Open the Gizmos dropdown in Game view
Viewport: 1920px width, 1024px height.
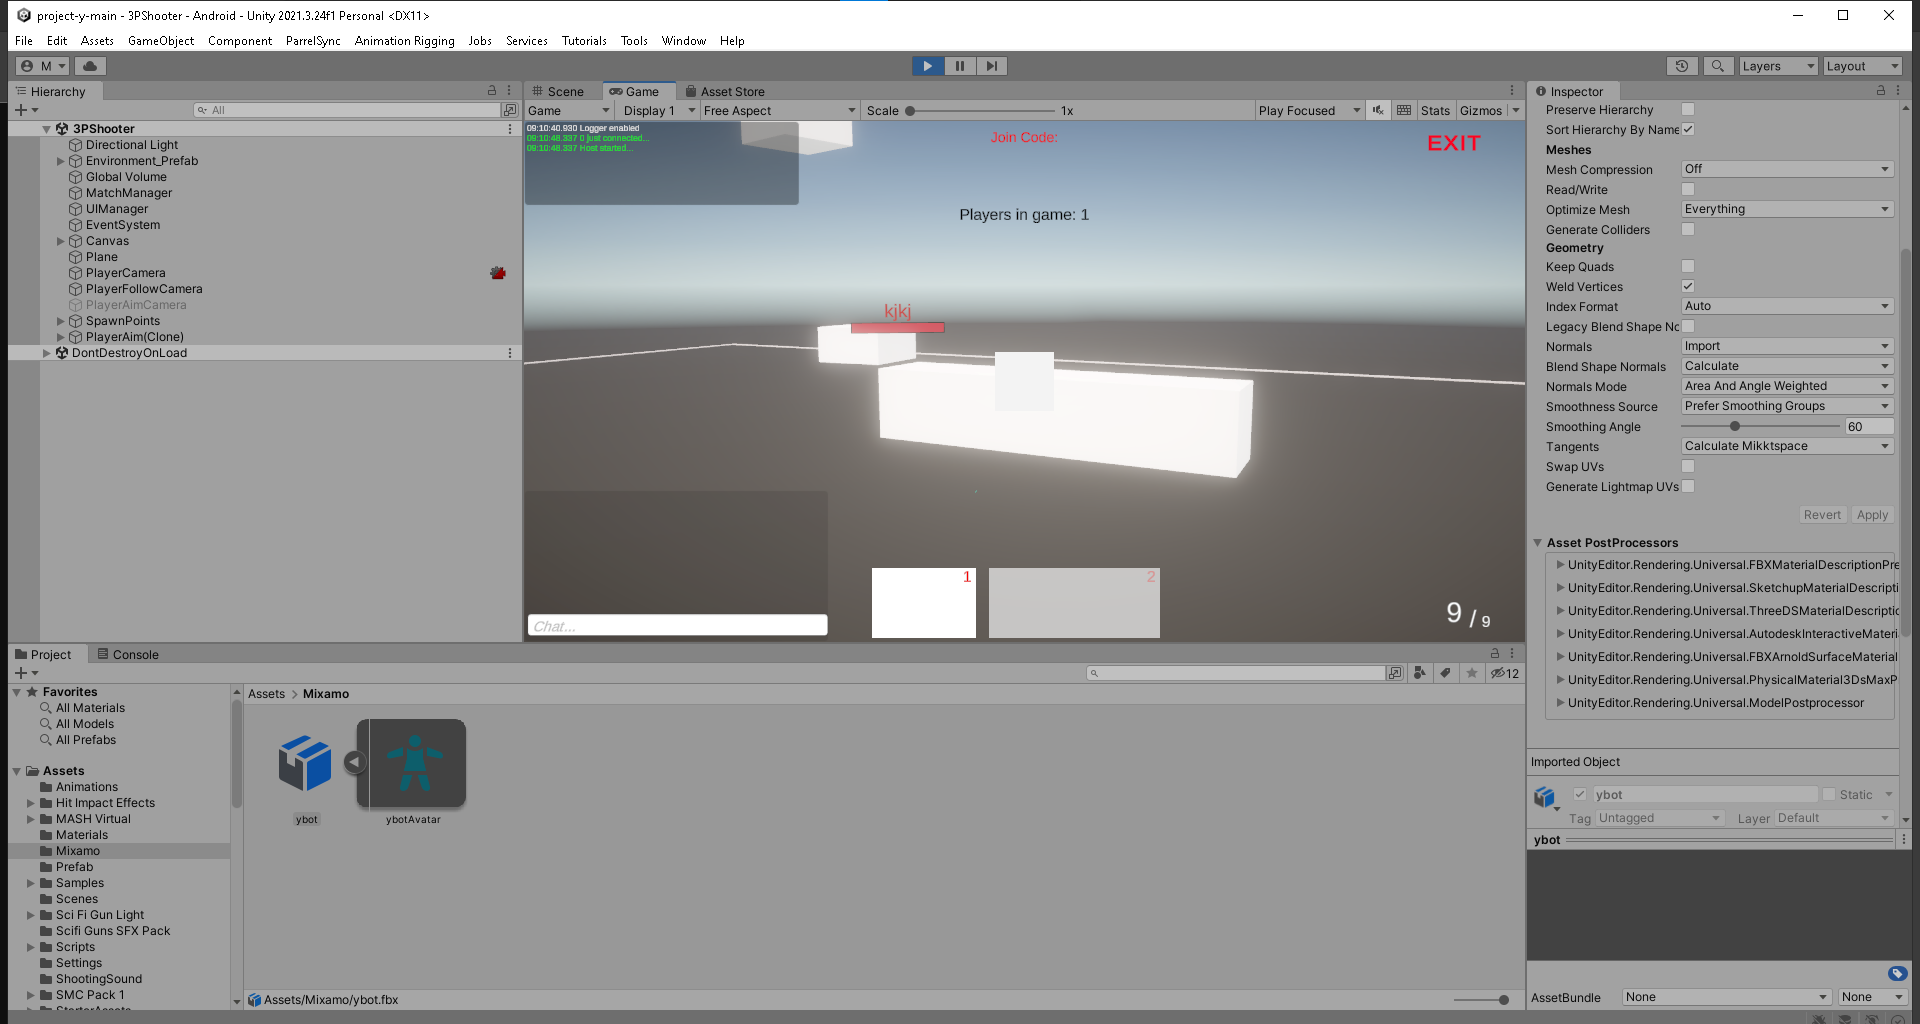tap(1513, 110)
